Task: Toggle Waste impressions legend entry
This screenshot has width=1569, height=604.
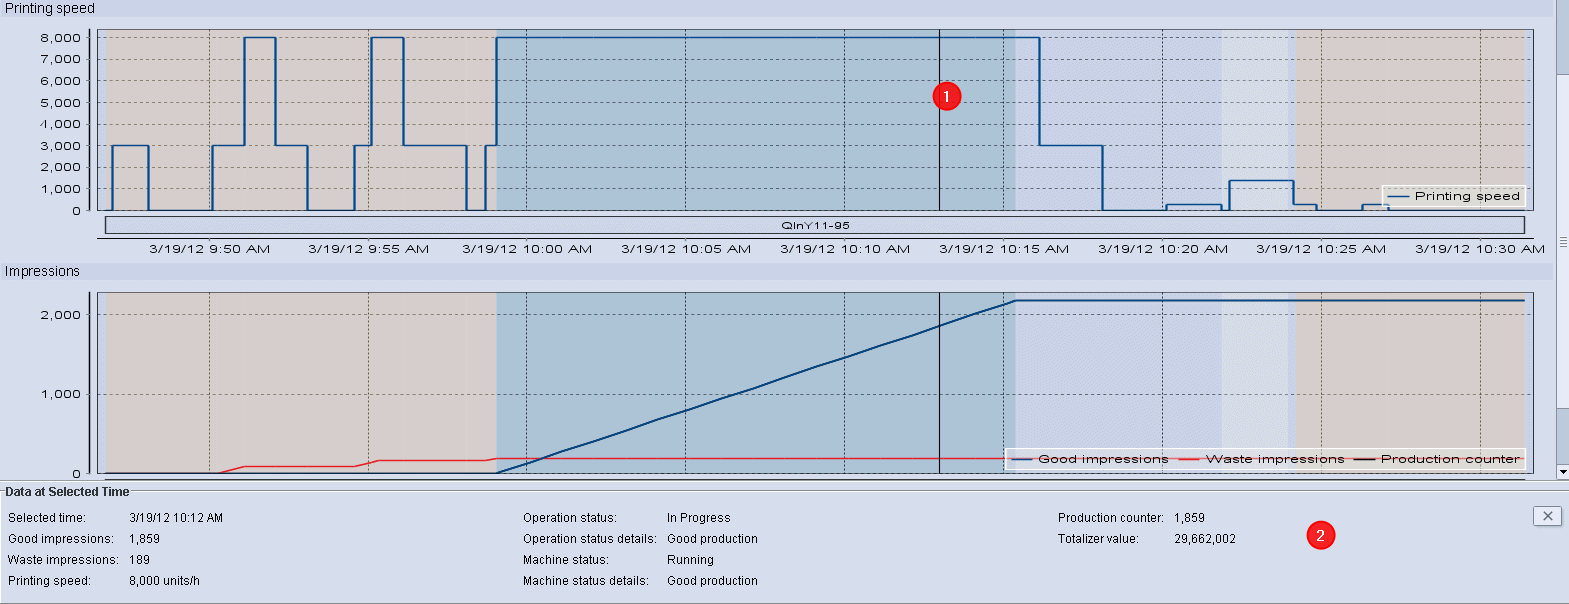Action: pyautogui.click(x=1274, y=459)
